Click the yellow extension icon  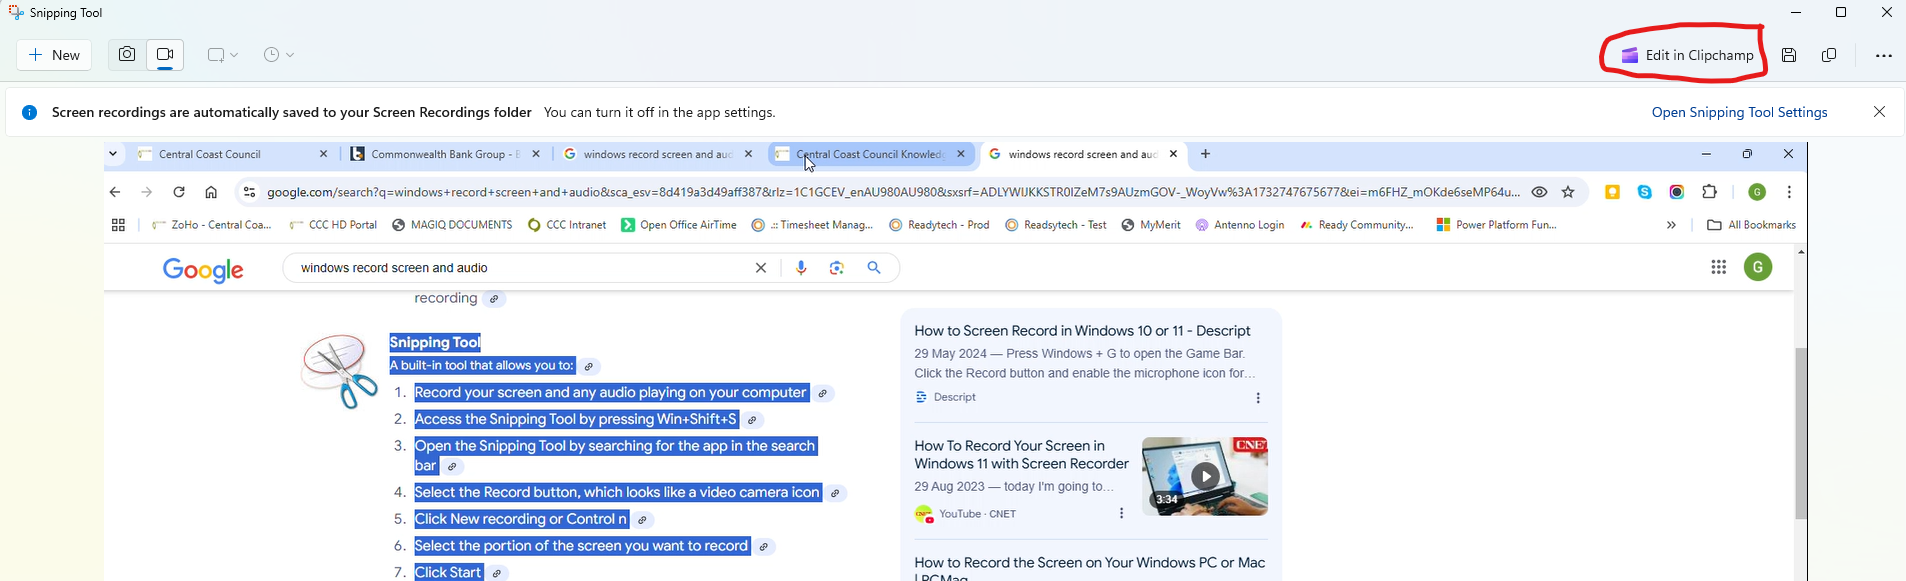point(1613,192)
